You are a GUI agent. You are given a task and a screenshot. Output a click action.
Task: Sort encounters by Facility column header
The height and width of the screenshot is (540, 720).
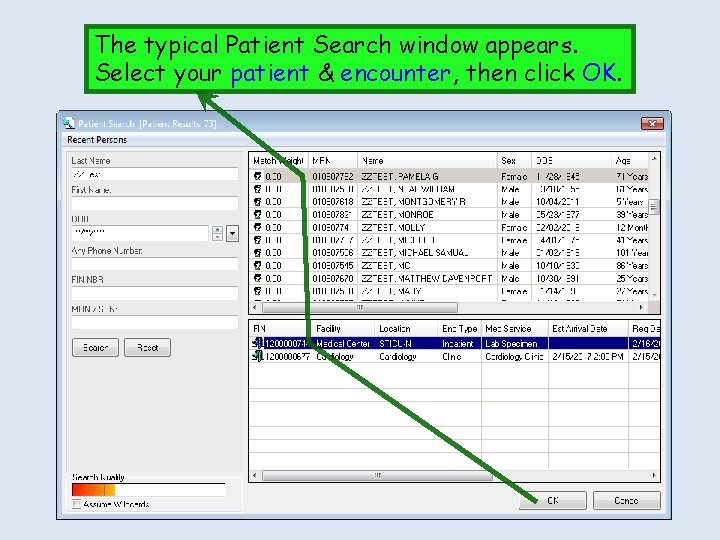tap(343, 329)
